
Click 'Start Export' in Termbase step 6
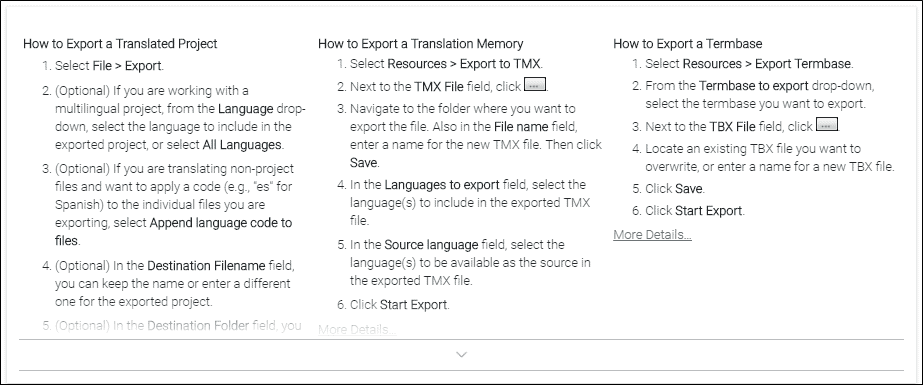click(709, 211)
